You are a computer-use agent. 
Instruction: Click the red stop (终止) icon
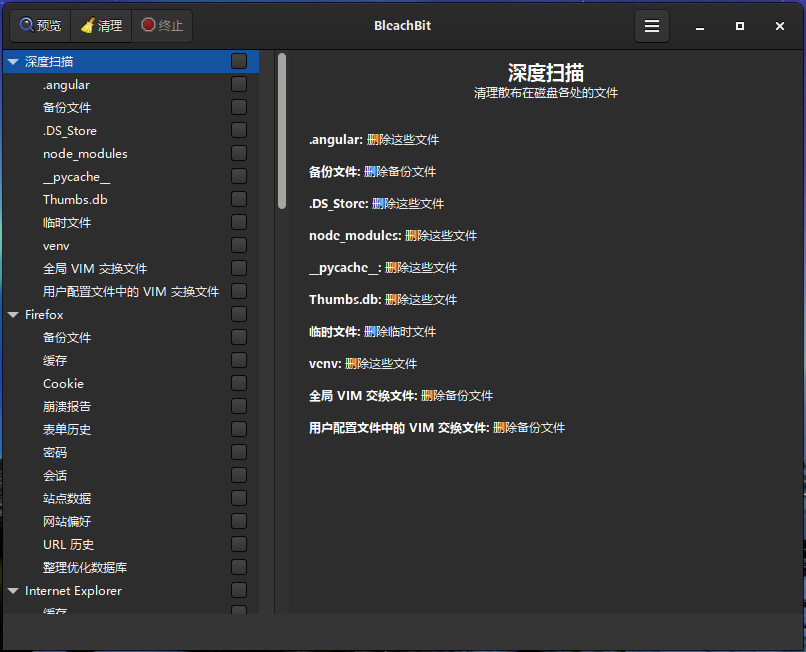click(148, 25)
